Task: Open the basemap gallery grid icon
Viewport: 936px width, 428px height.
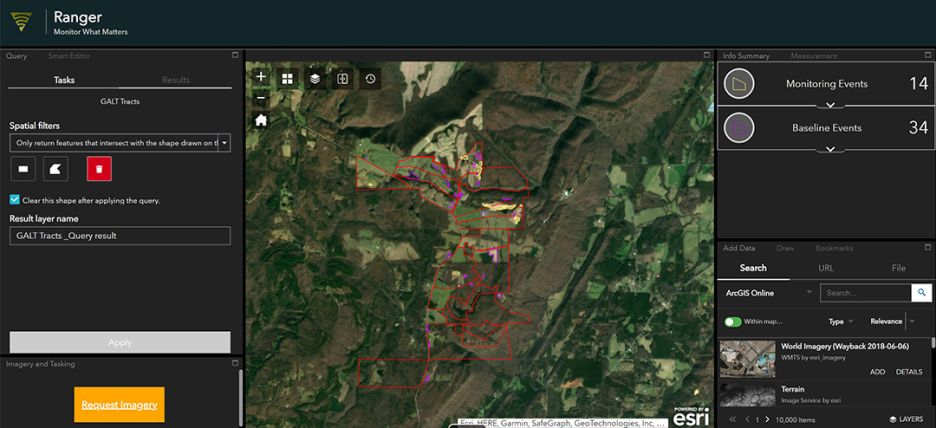Action: tap(288, 78)
